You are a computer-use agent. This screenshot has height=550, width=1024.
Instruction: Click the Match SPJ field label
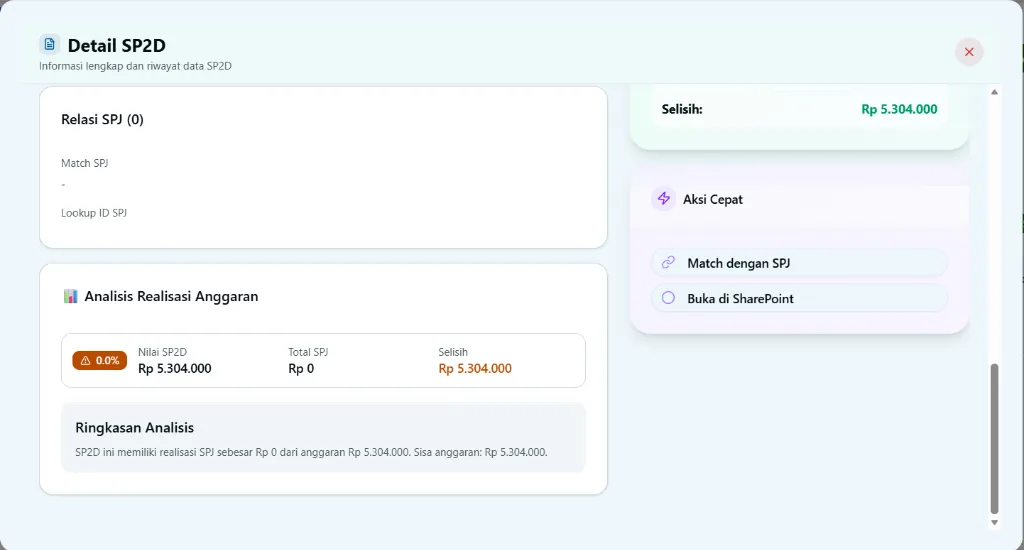[x=84, y=163]
